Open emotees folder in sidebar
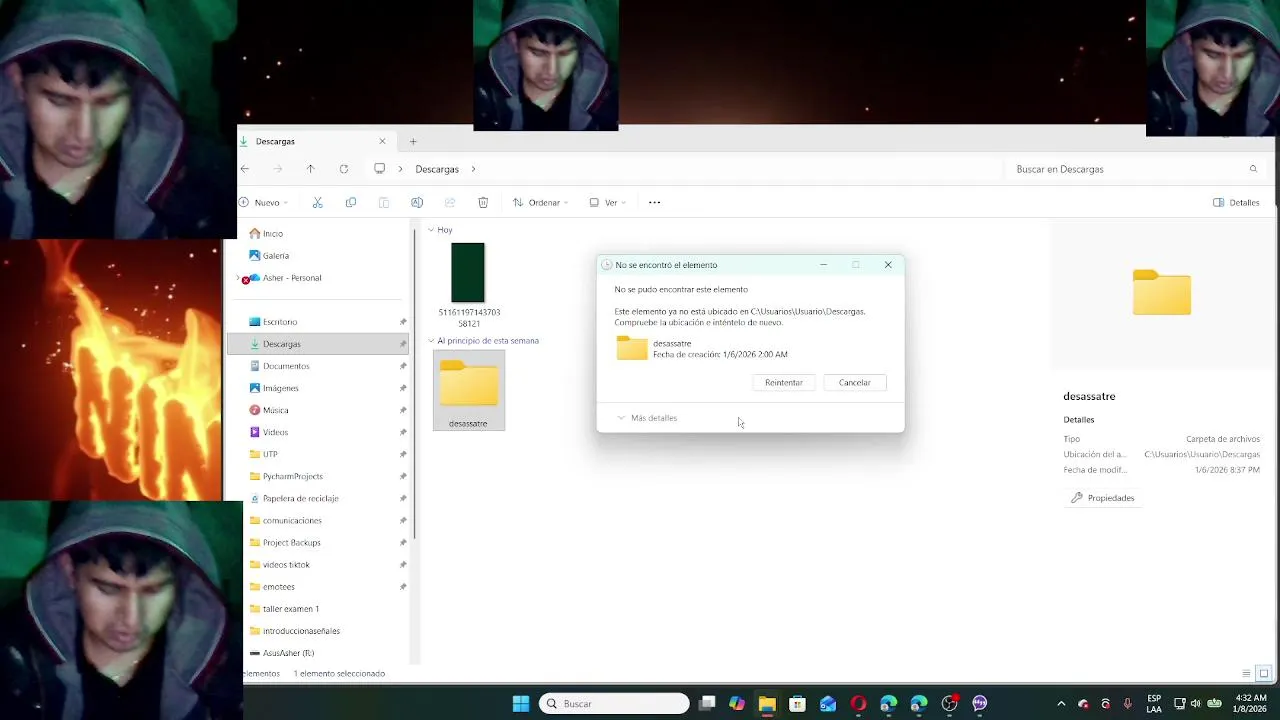1280x720 pixels. pos(278,586)
